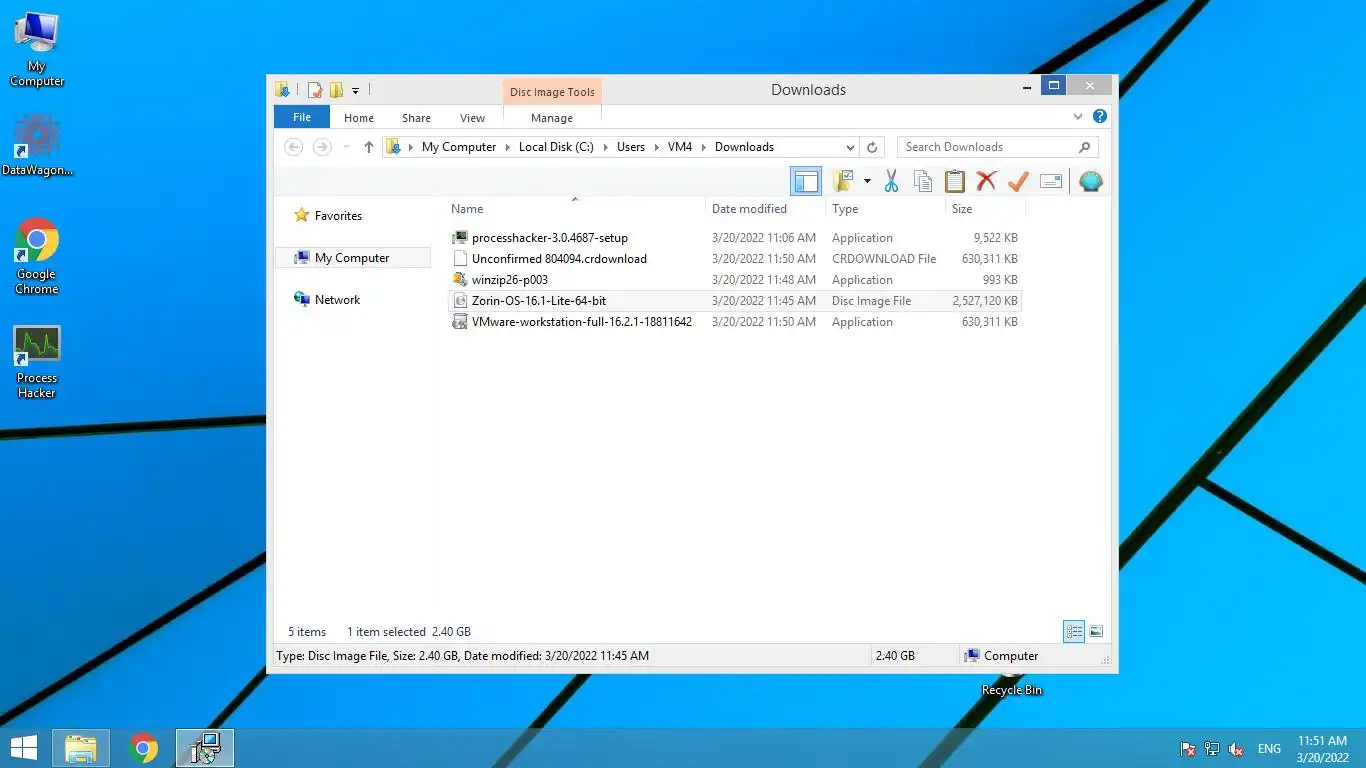Screen dimensions: 1366x768
Task: Click the Up arrow navigation button
Action: coord(369,147)
